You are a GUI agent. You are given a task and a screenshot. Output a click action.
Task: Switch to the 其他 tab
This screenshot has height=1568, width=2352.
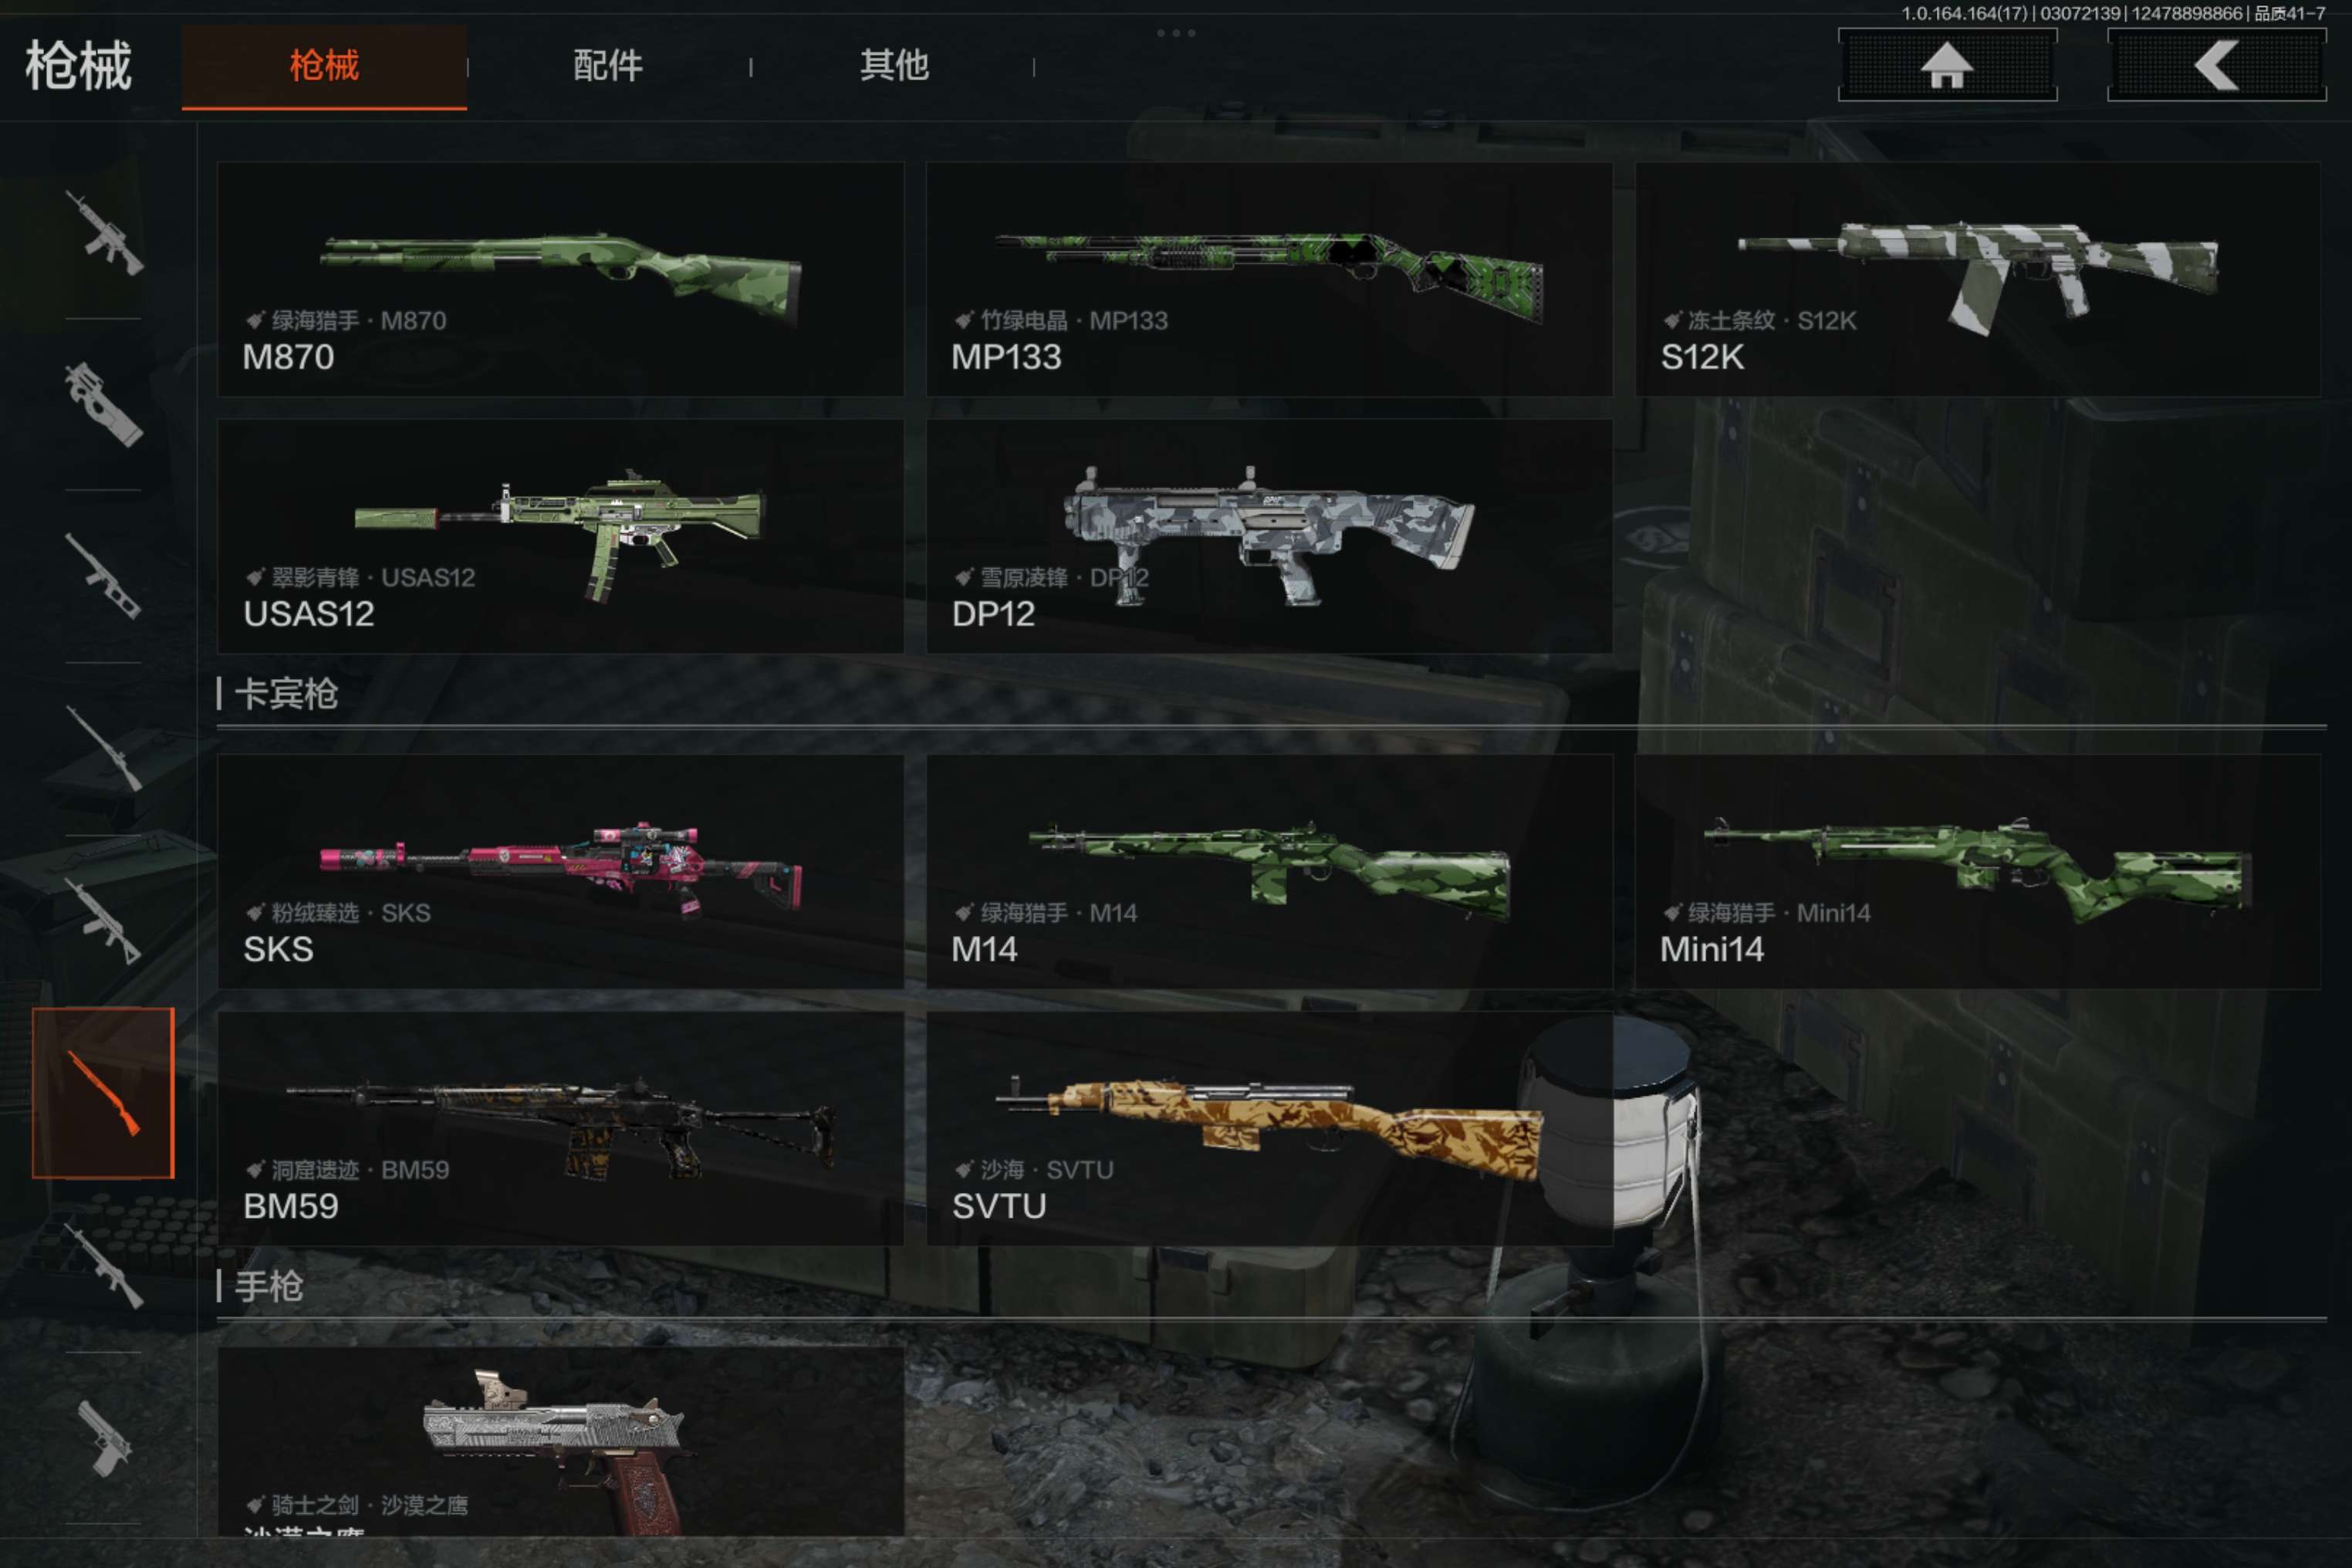click(894, 66)
